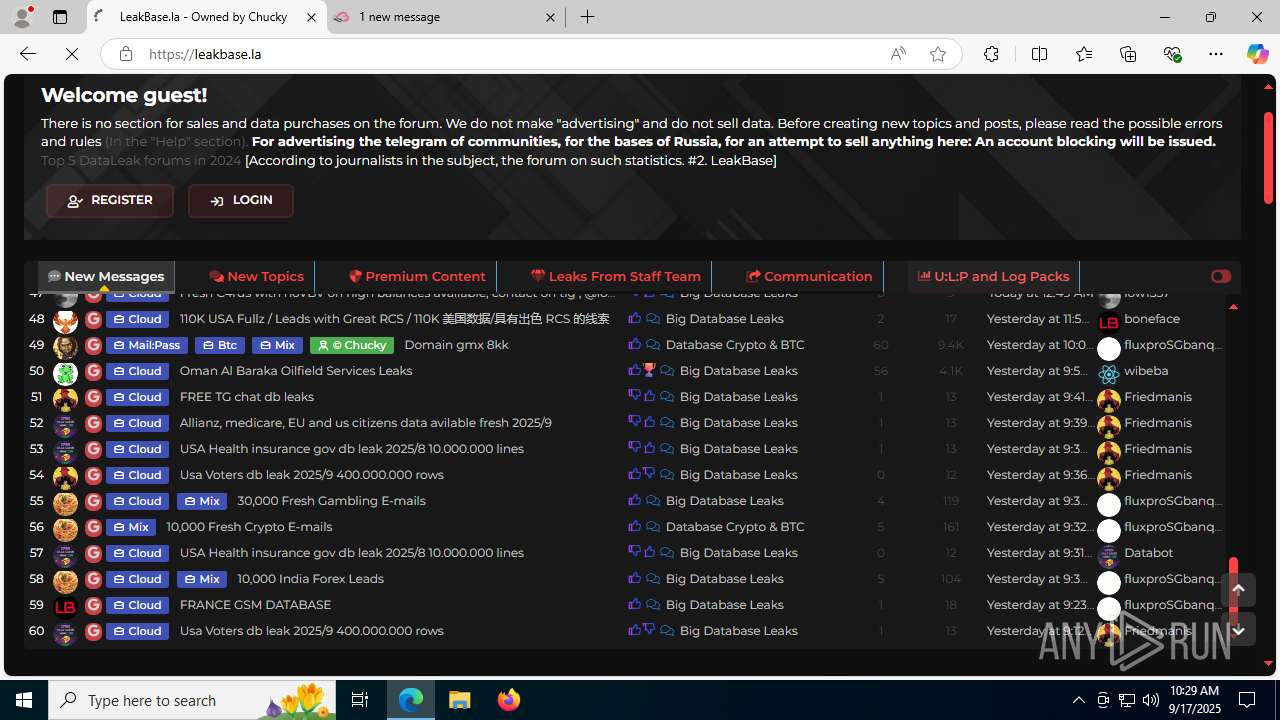
Task: Open File Explorer from the taskbar
Action: tap(460, 700)
